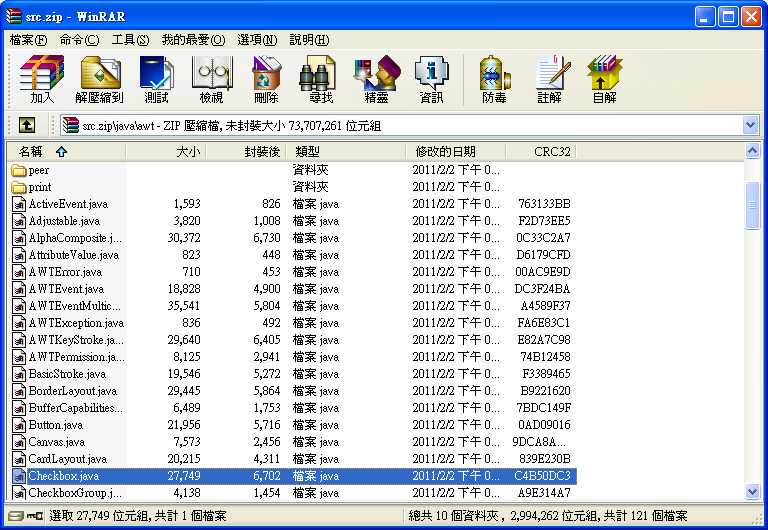Click size value 30,372
This screenshot has height=530, width=768.
click(x=184, y=238)
